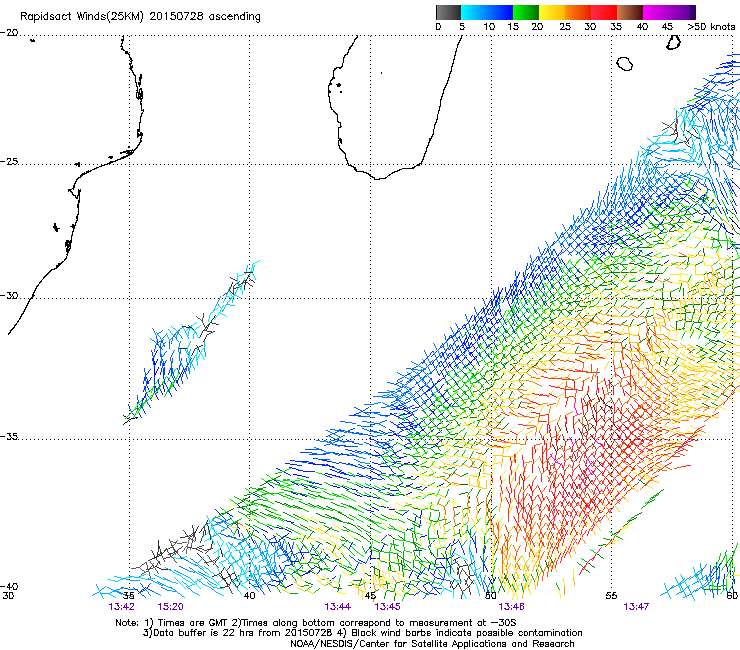Click the '>50 knots' legend label
The height and width of the screenshot is (650, 740).
click(711, 27)
